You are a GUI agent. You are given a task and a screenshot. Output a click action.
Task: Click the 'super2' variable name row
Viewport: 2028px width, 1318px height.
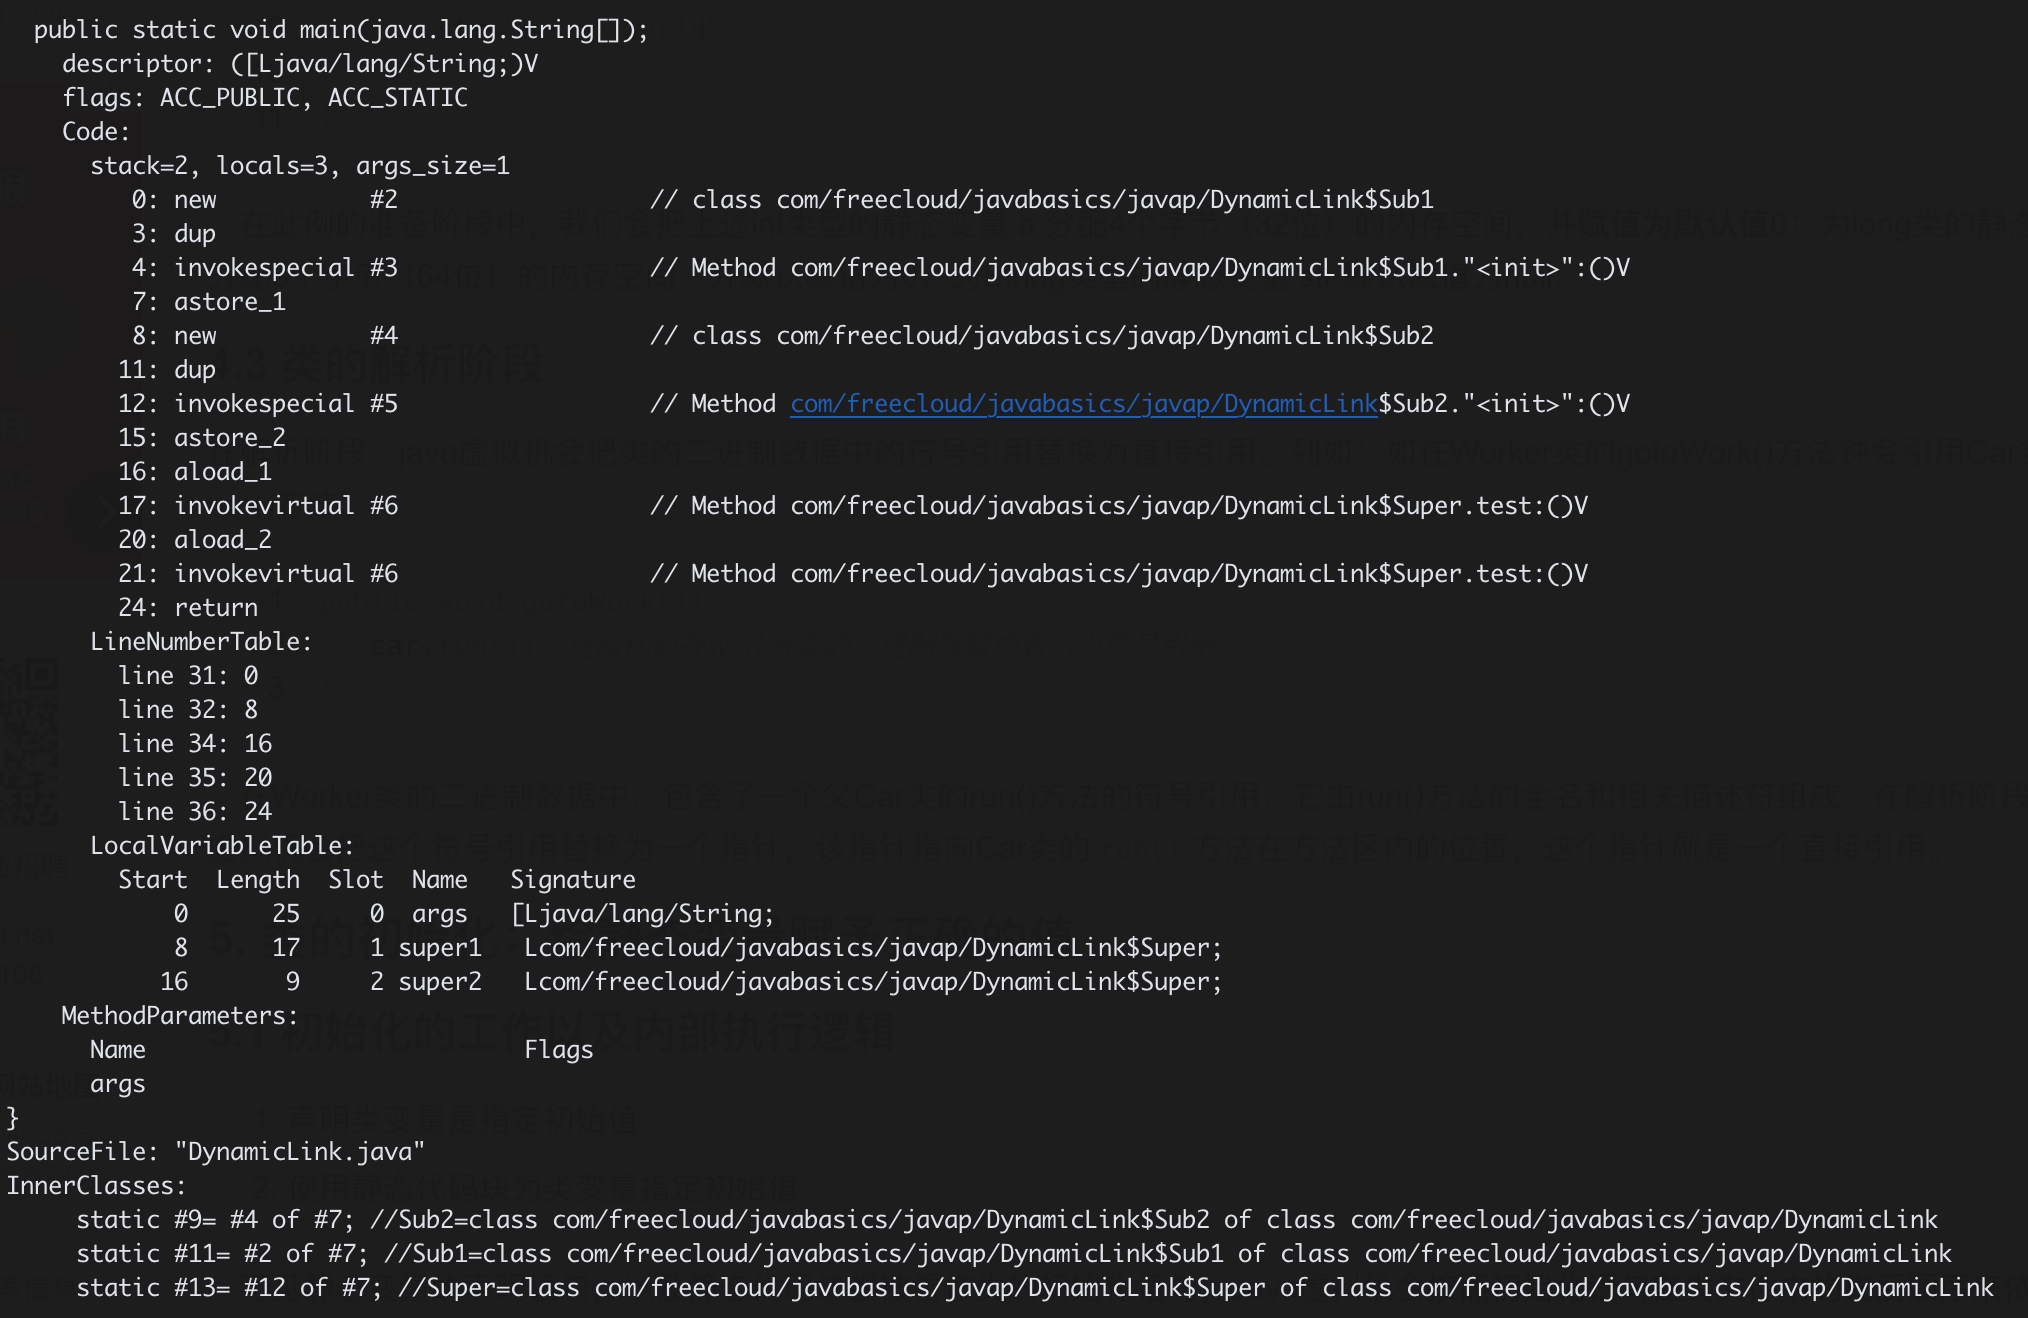point(440,982)
